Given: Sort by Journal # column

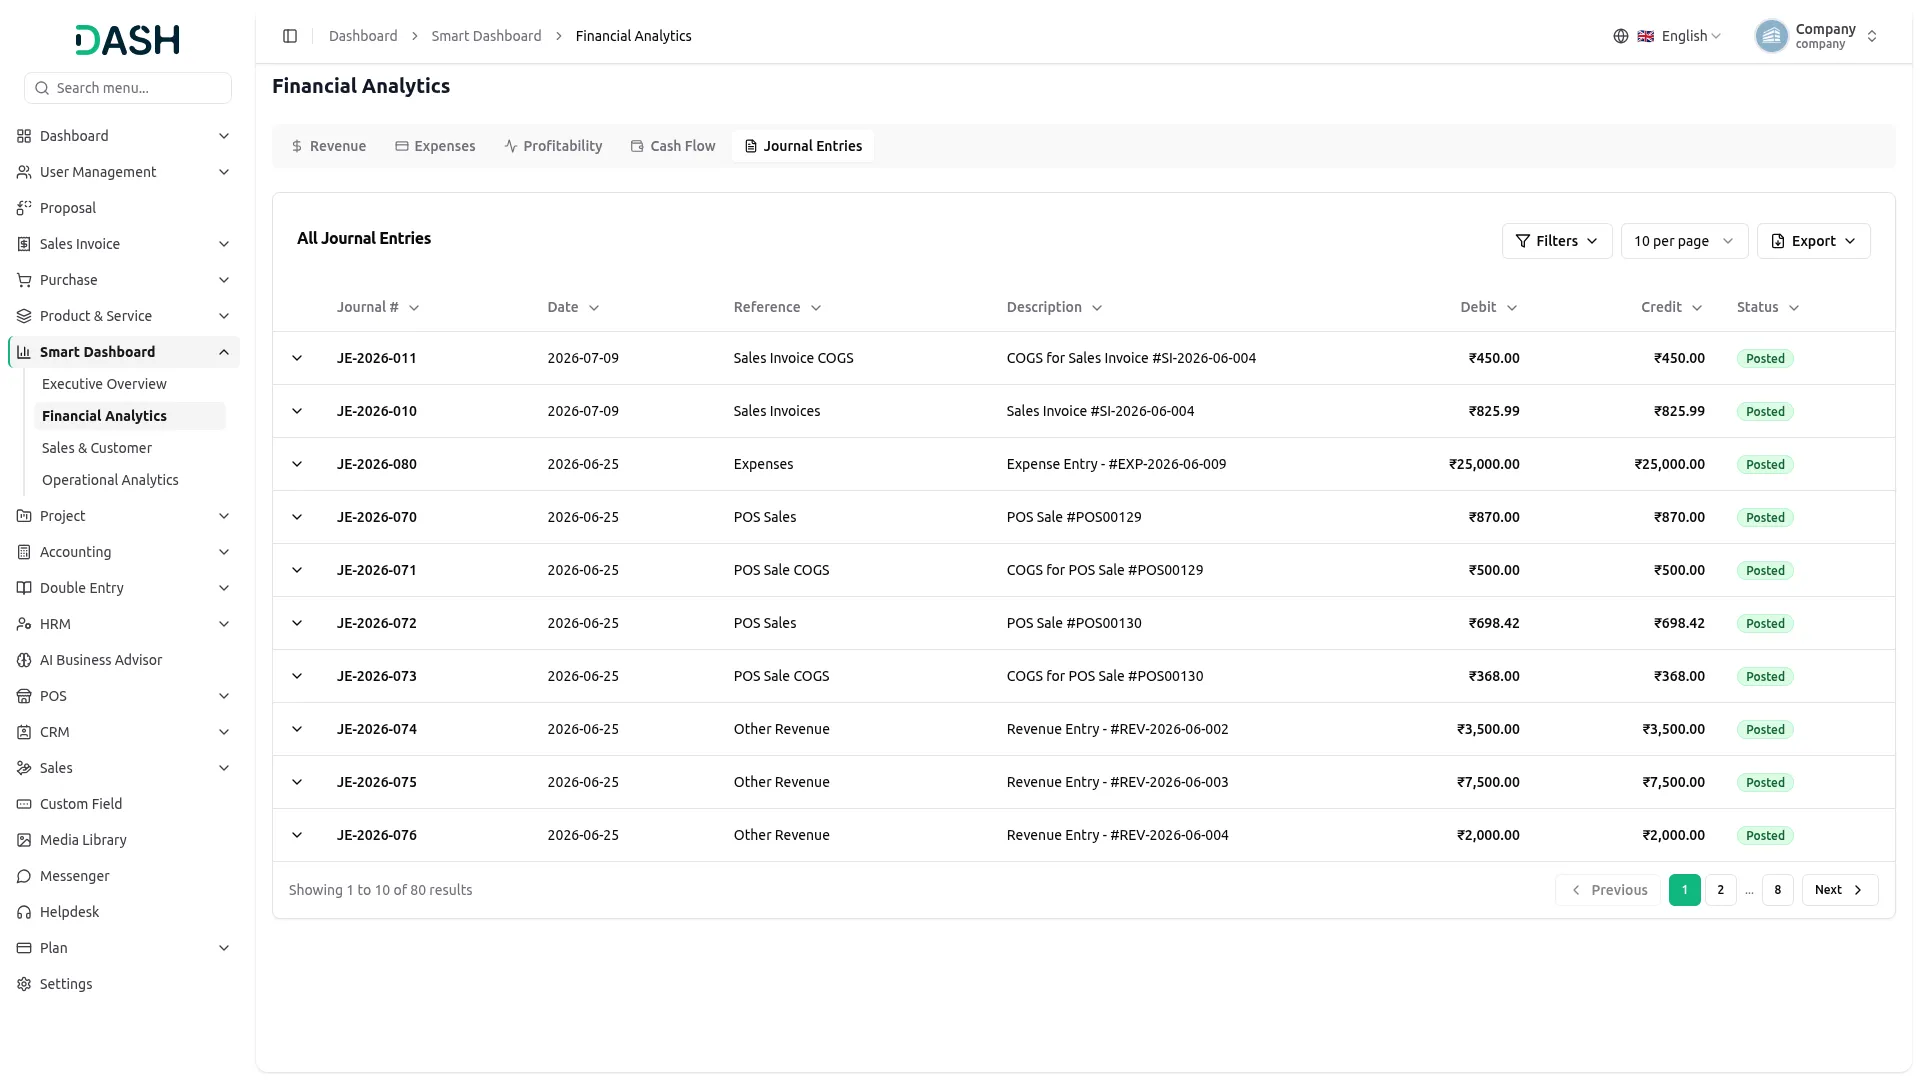Looking at the screenshot, I should (x=378, y=307).
